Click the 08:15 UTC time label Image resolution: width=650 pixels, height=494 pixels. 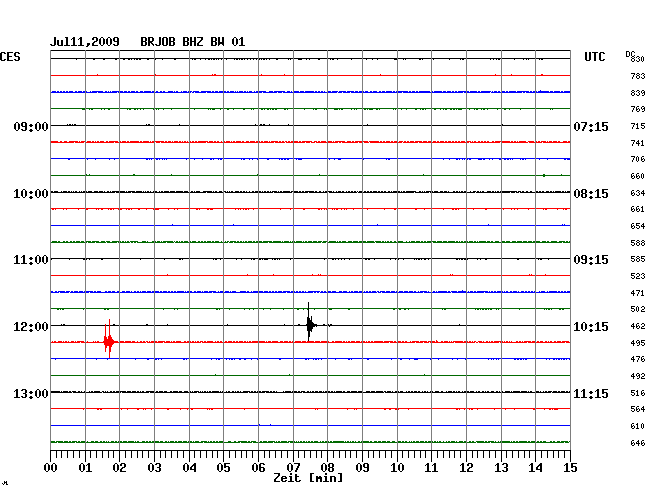[x=591, y=194]
